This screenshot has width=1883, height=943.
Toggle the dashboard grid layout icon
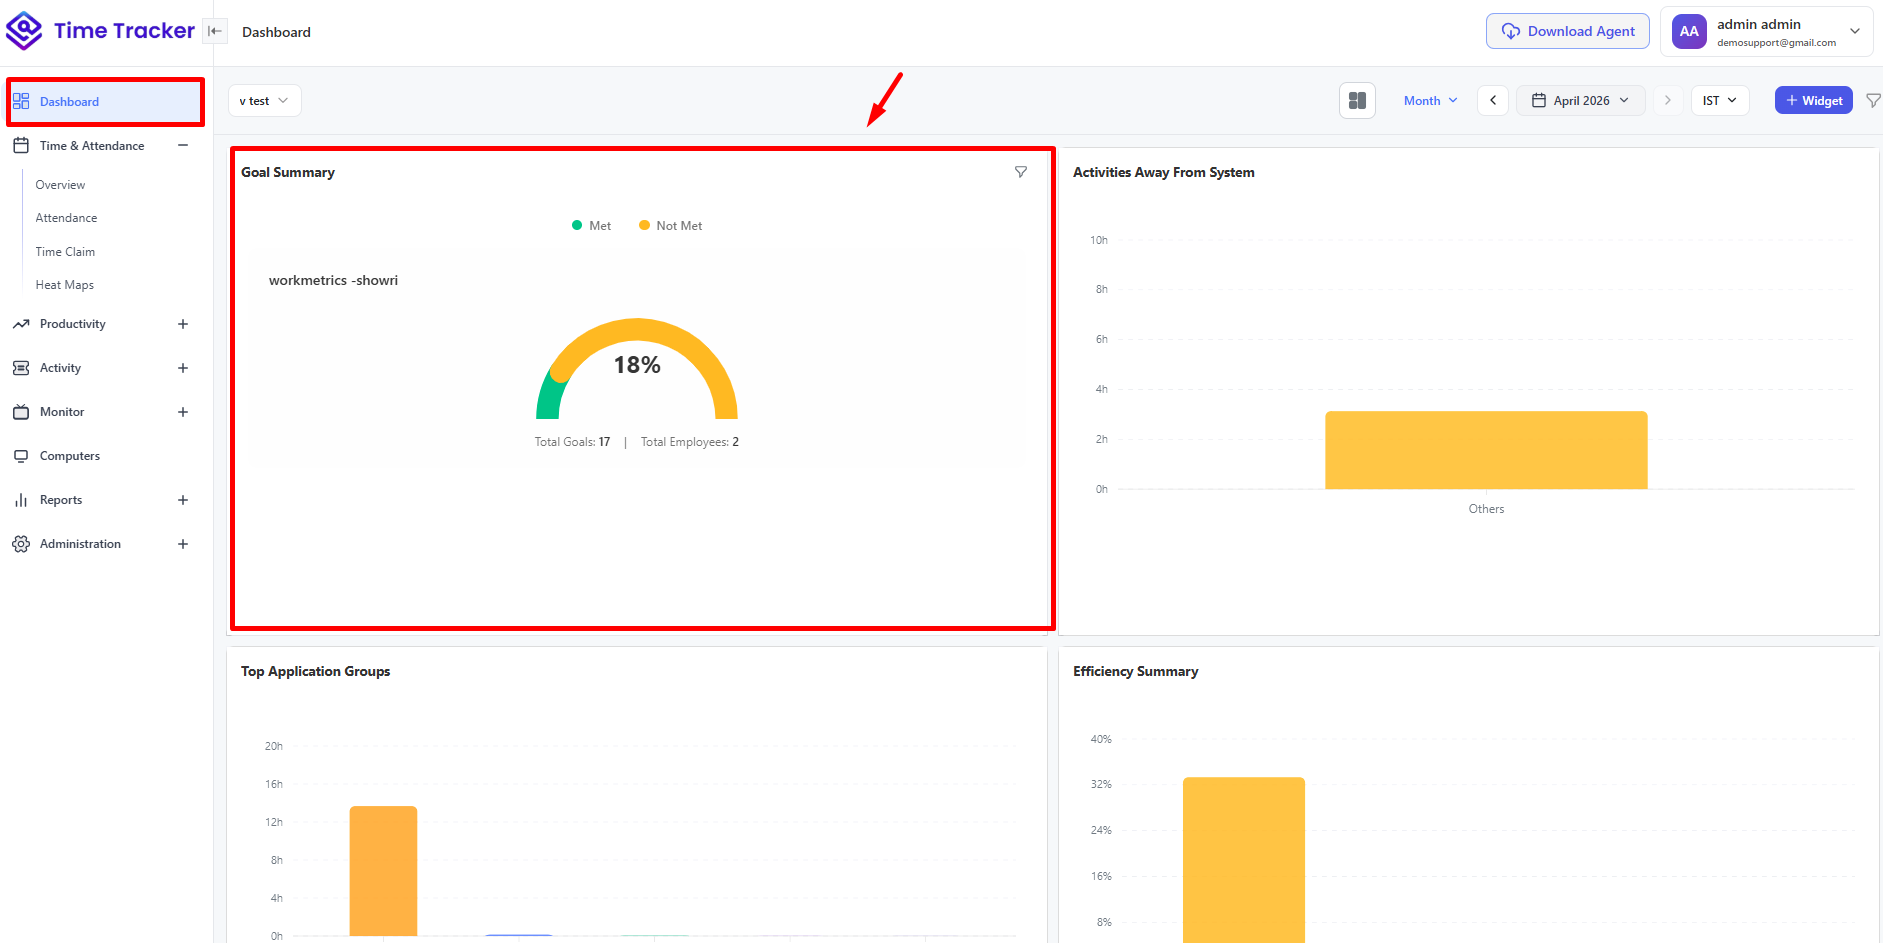point(1357,101)
